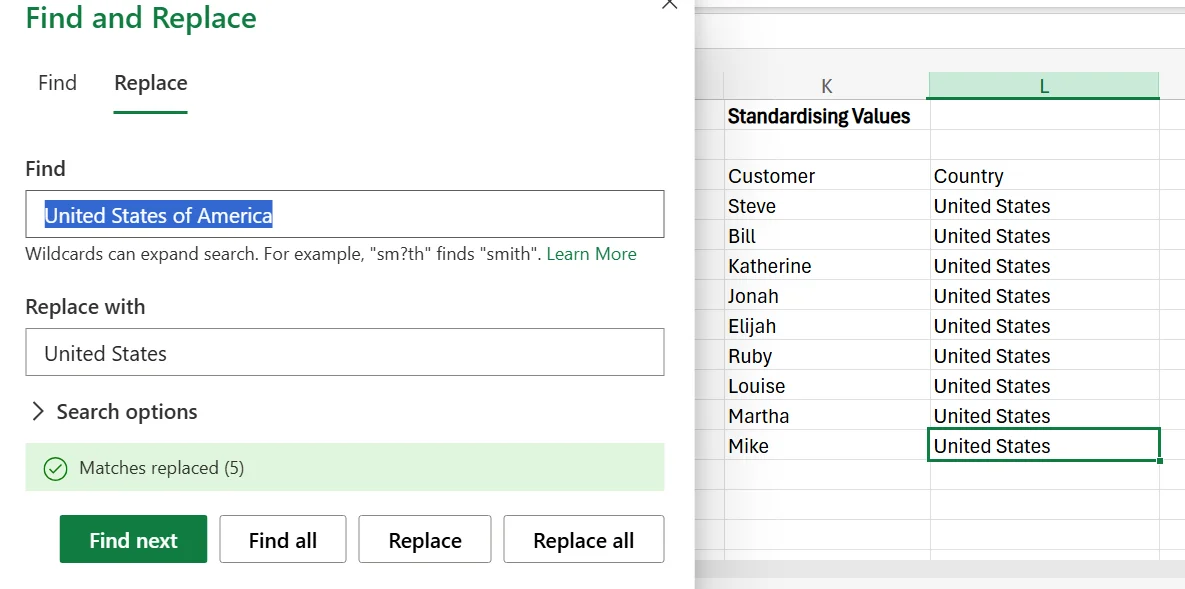This screenshot has width=1185, height=589.
Task: Switch to the Find tab
Action: [x=57, y=83]
